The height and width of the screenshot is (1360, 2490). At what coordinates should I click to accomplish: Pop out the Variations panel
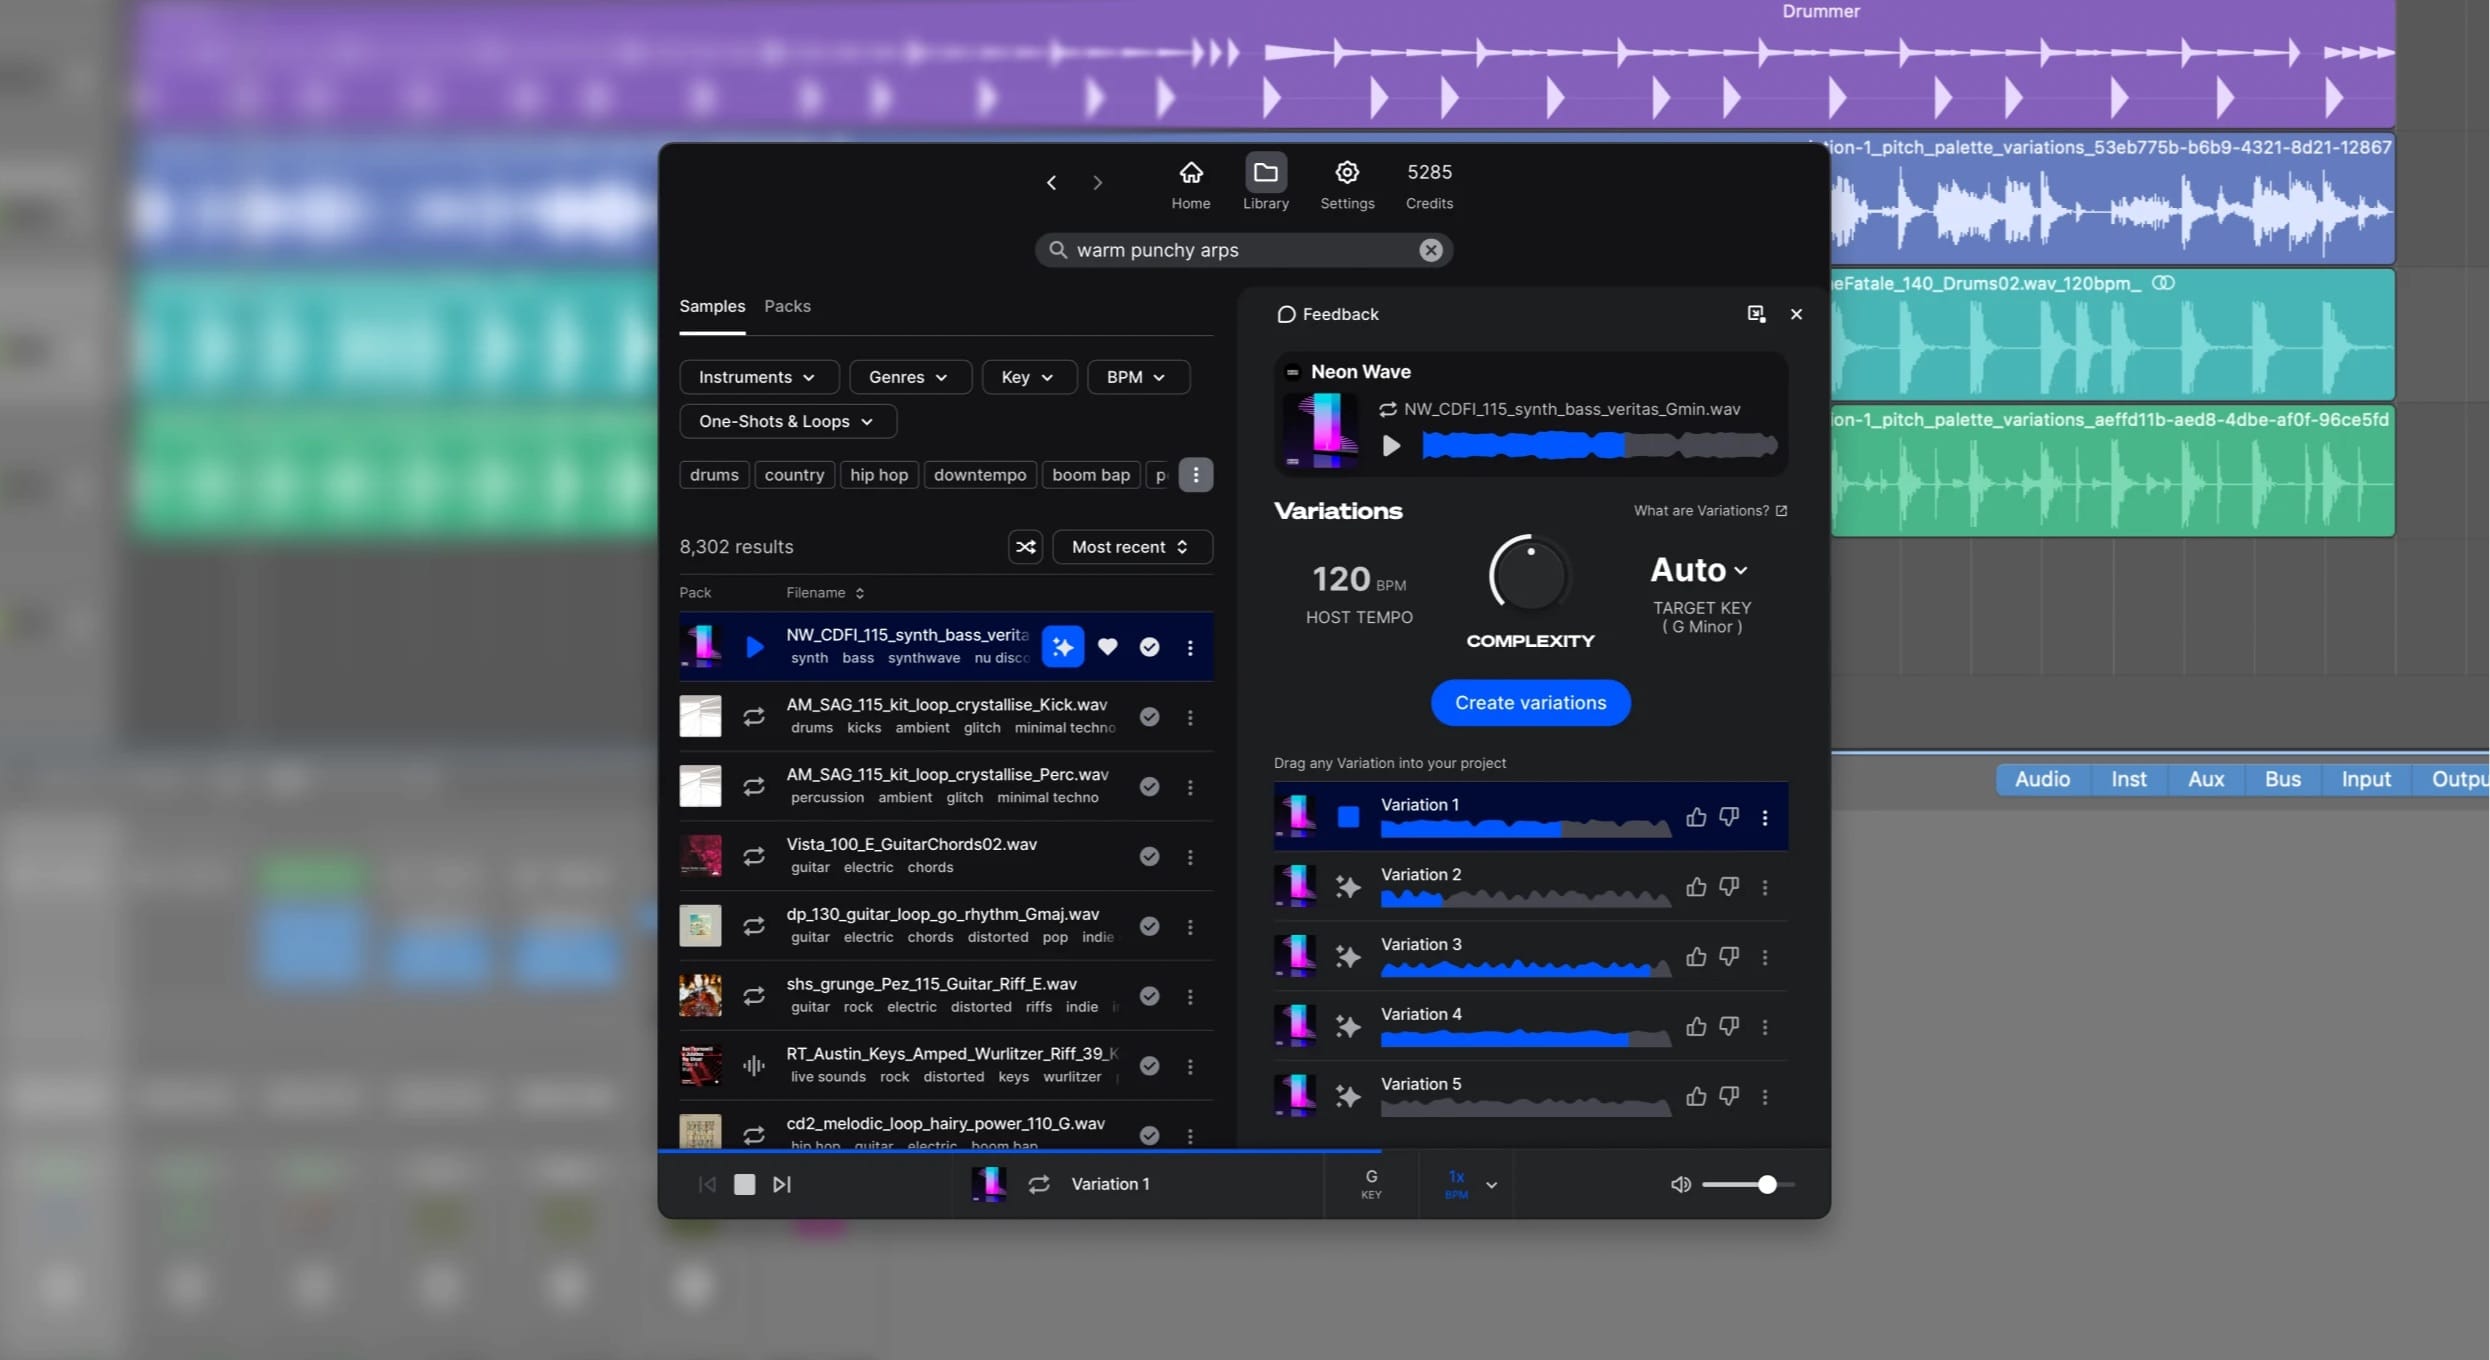point(1755,314)
